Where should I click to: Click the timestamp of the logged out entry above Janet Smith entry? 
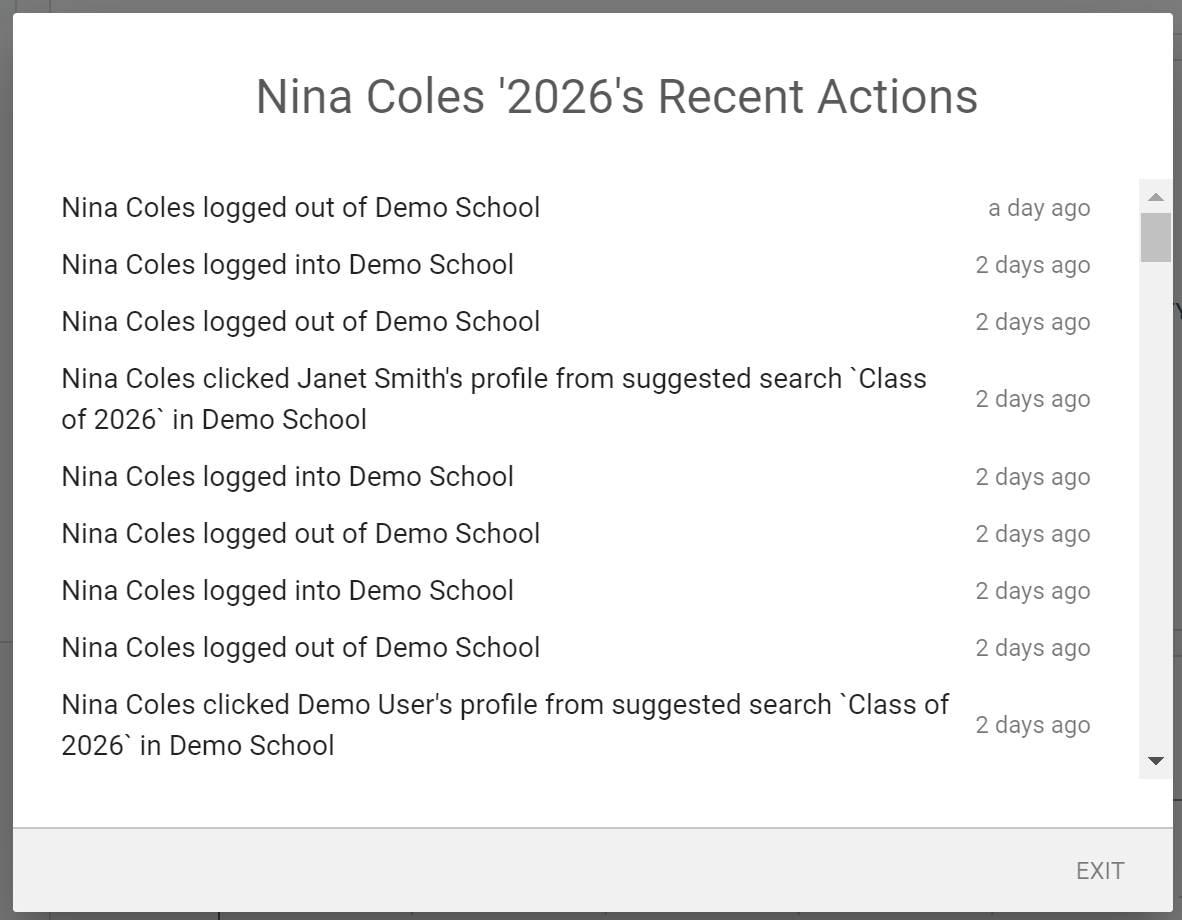click(1032, 322)
